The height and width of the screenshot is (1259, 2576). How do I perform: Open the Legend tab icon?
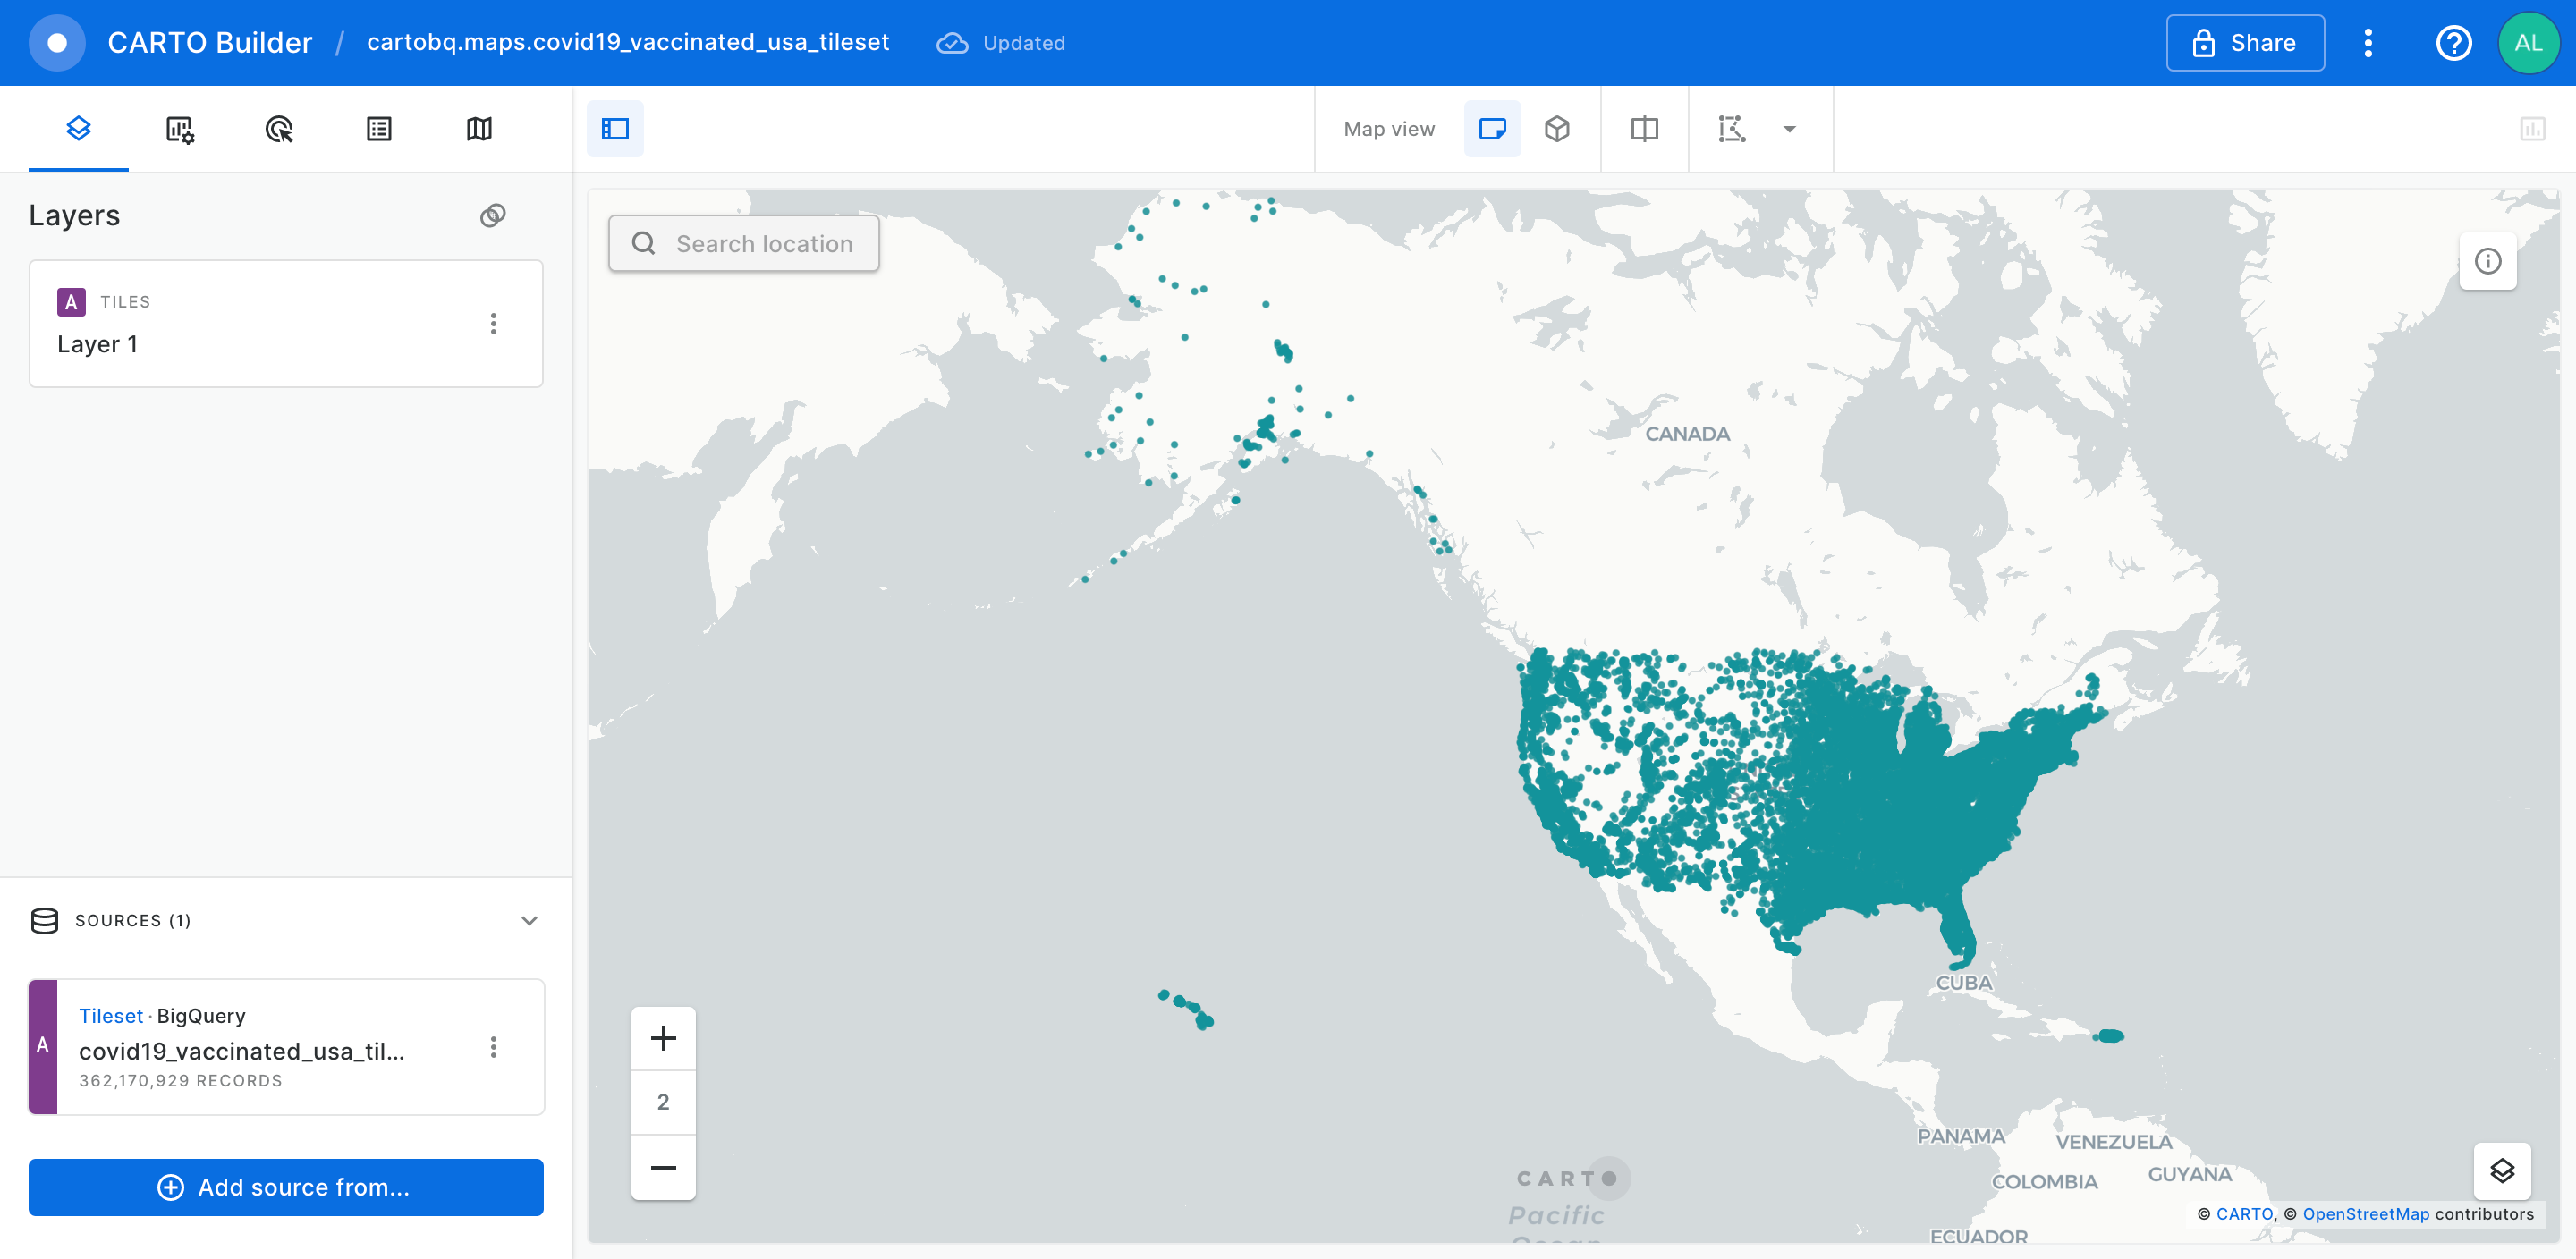click(x=379, y=129)
